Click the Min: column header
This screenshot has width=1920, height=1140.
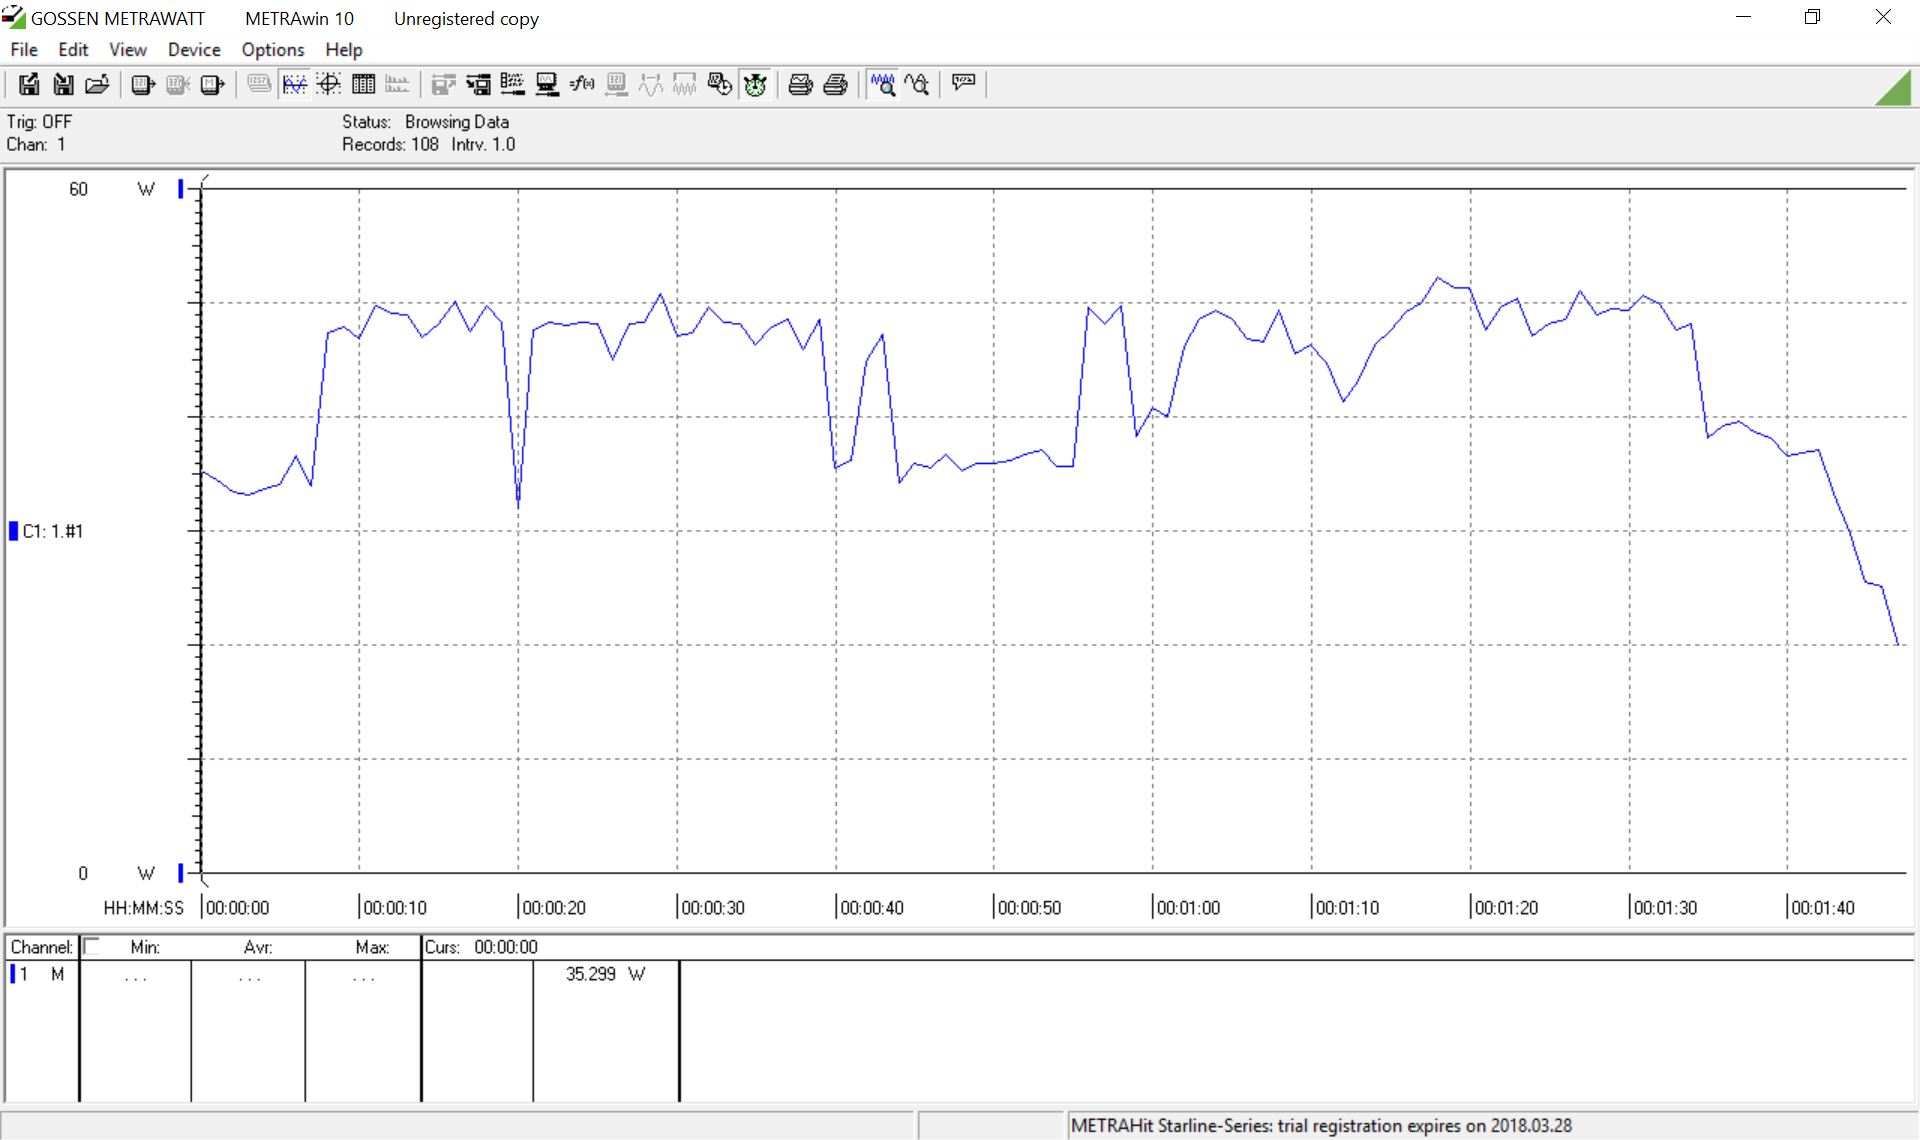tap(145, 947)
